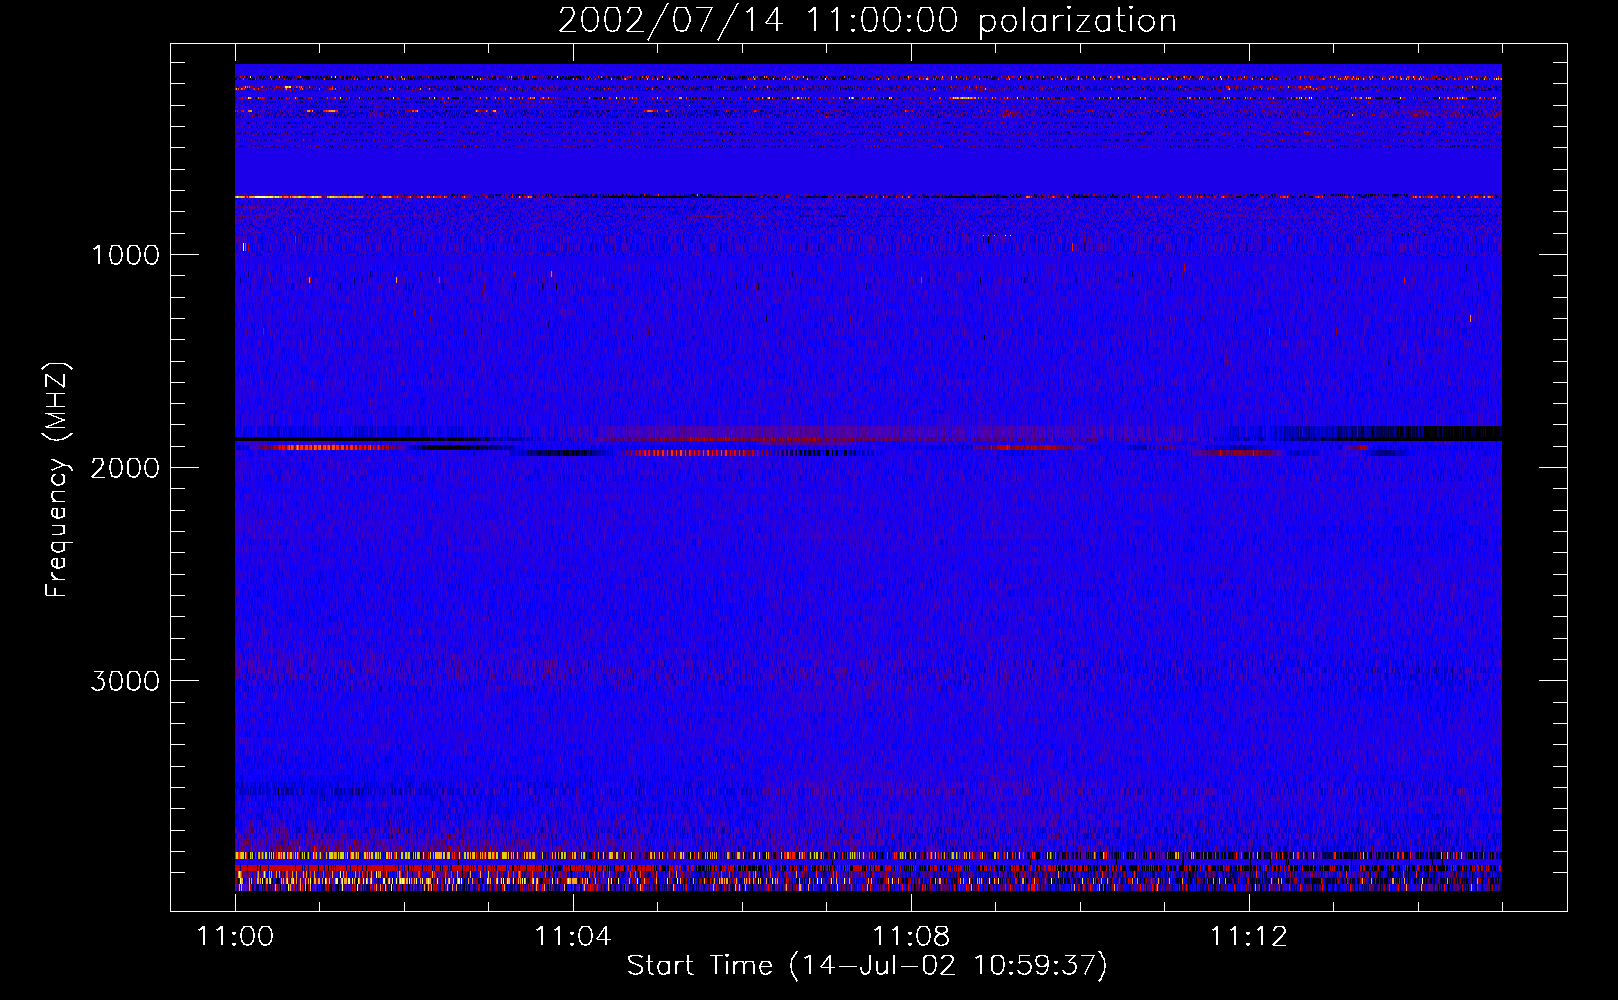
Task: Click the "Frequency (MHZ)" y-axis label
Action: click(x=58, y=480)
